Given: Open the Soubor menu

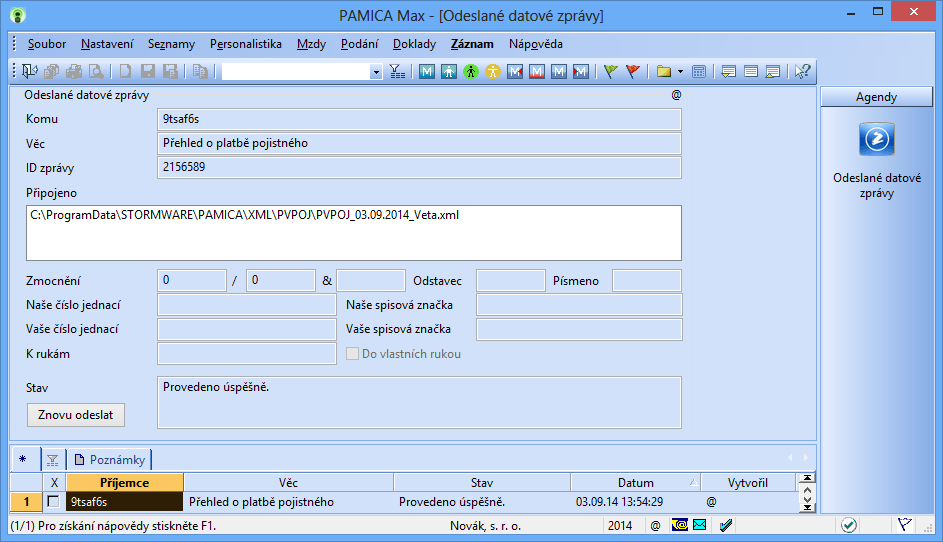Looking at the screenshot, I should [x=47, y=44].
